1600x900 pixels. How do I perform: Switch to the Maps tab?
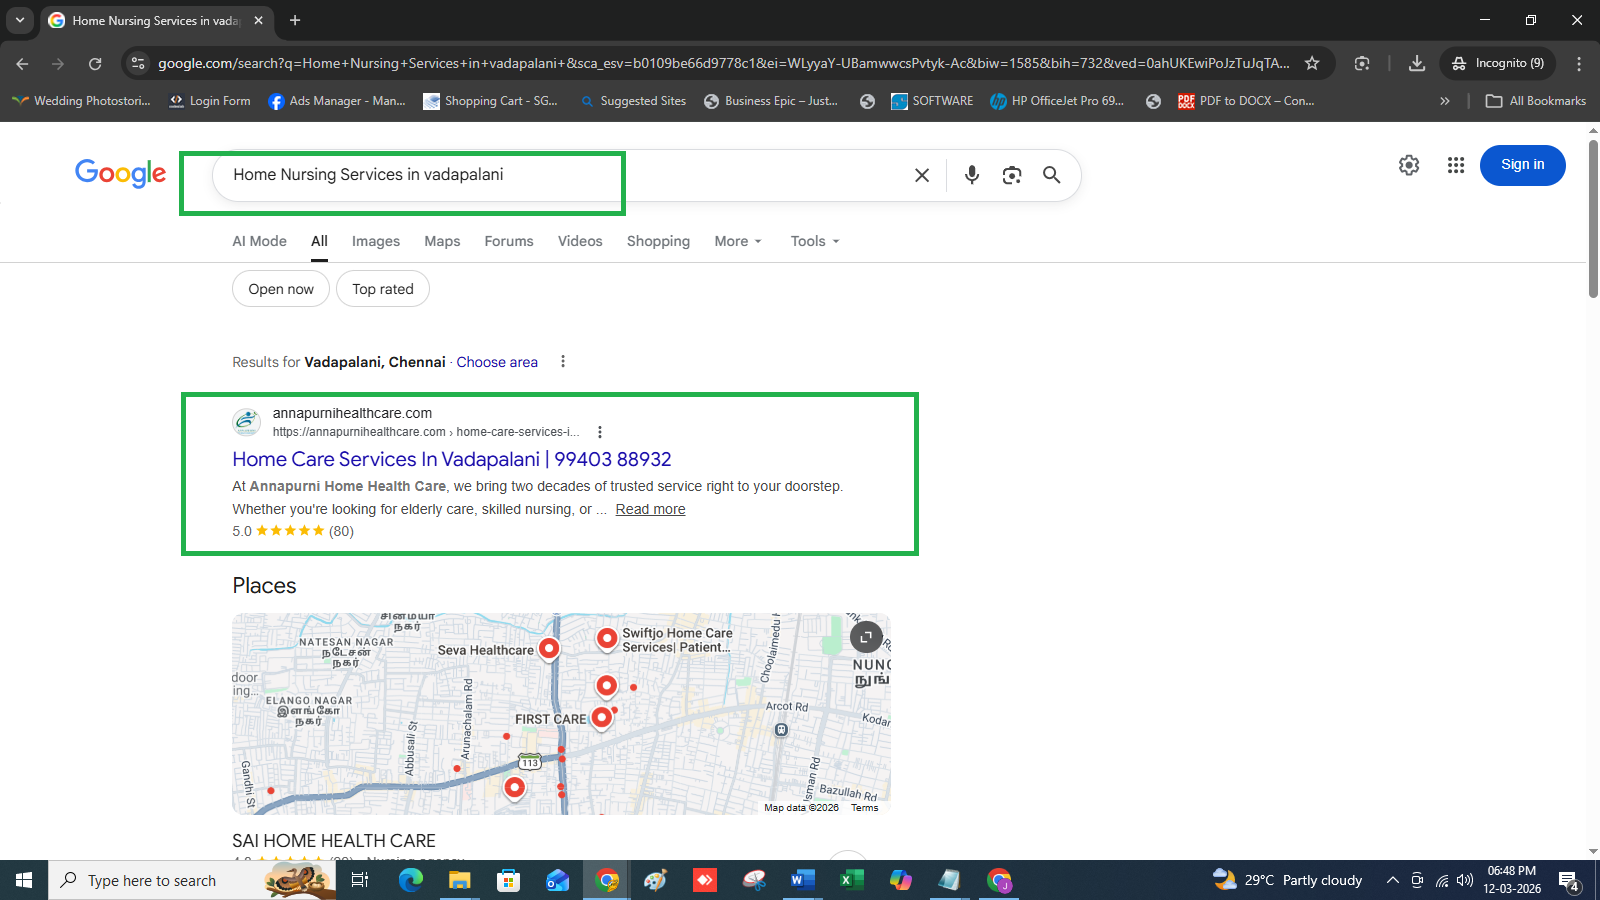pos(442,241)
